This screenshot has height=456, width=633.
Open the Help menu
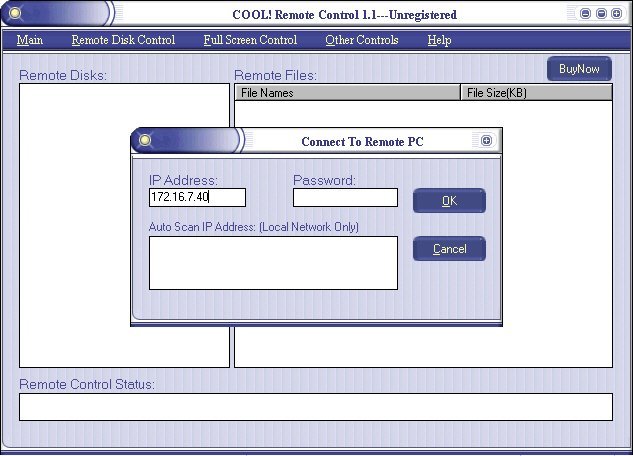(439, 40)
